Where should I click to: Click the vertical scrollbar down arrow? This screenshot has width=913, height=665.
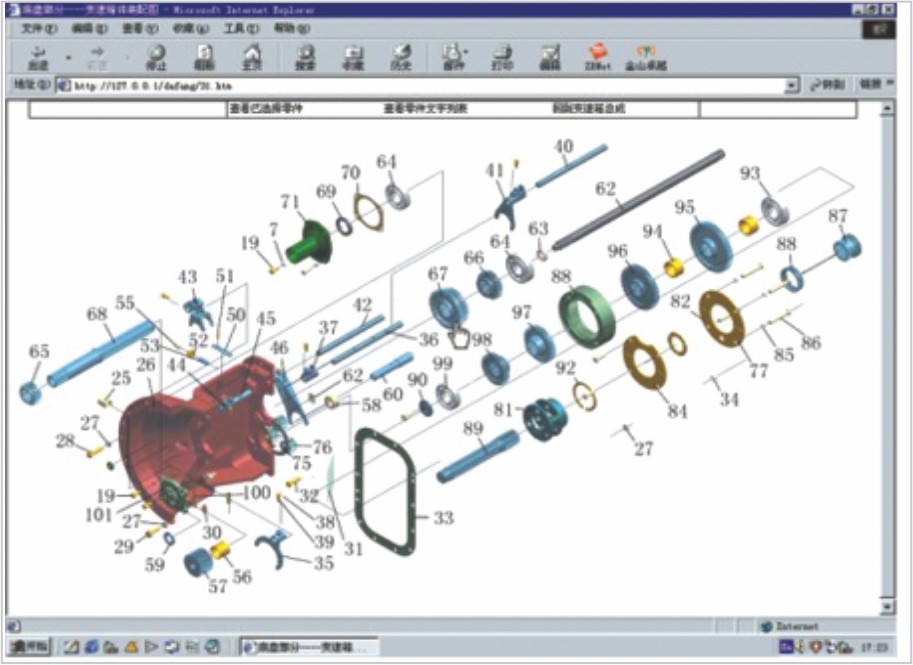click(x=885, y=606)
